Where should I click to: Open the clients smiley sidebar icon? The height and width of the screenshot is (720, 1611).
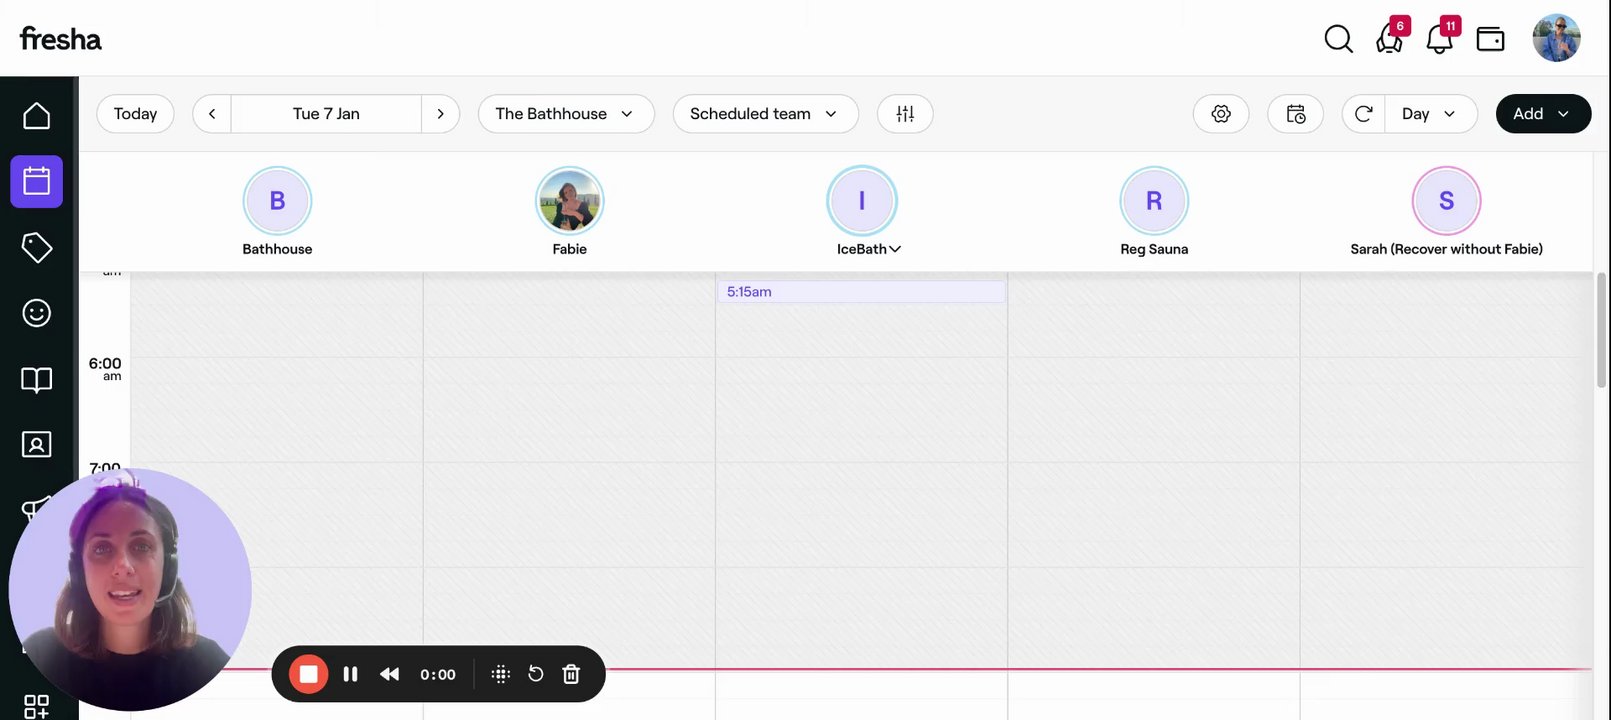[37, 313]
